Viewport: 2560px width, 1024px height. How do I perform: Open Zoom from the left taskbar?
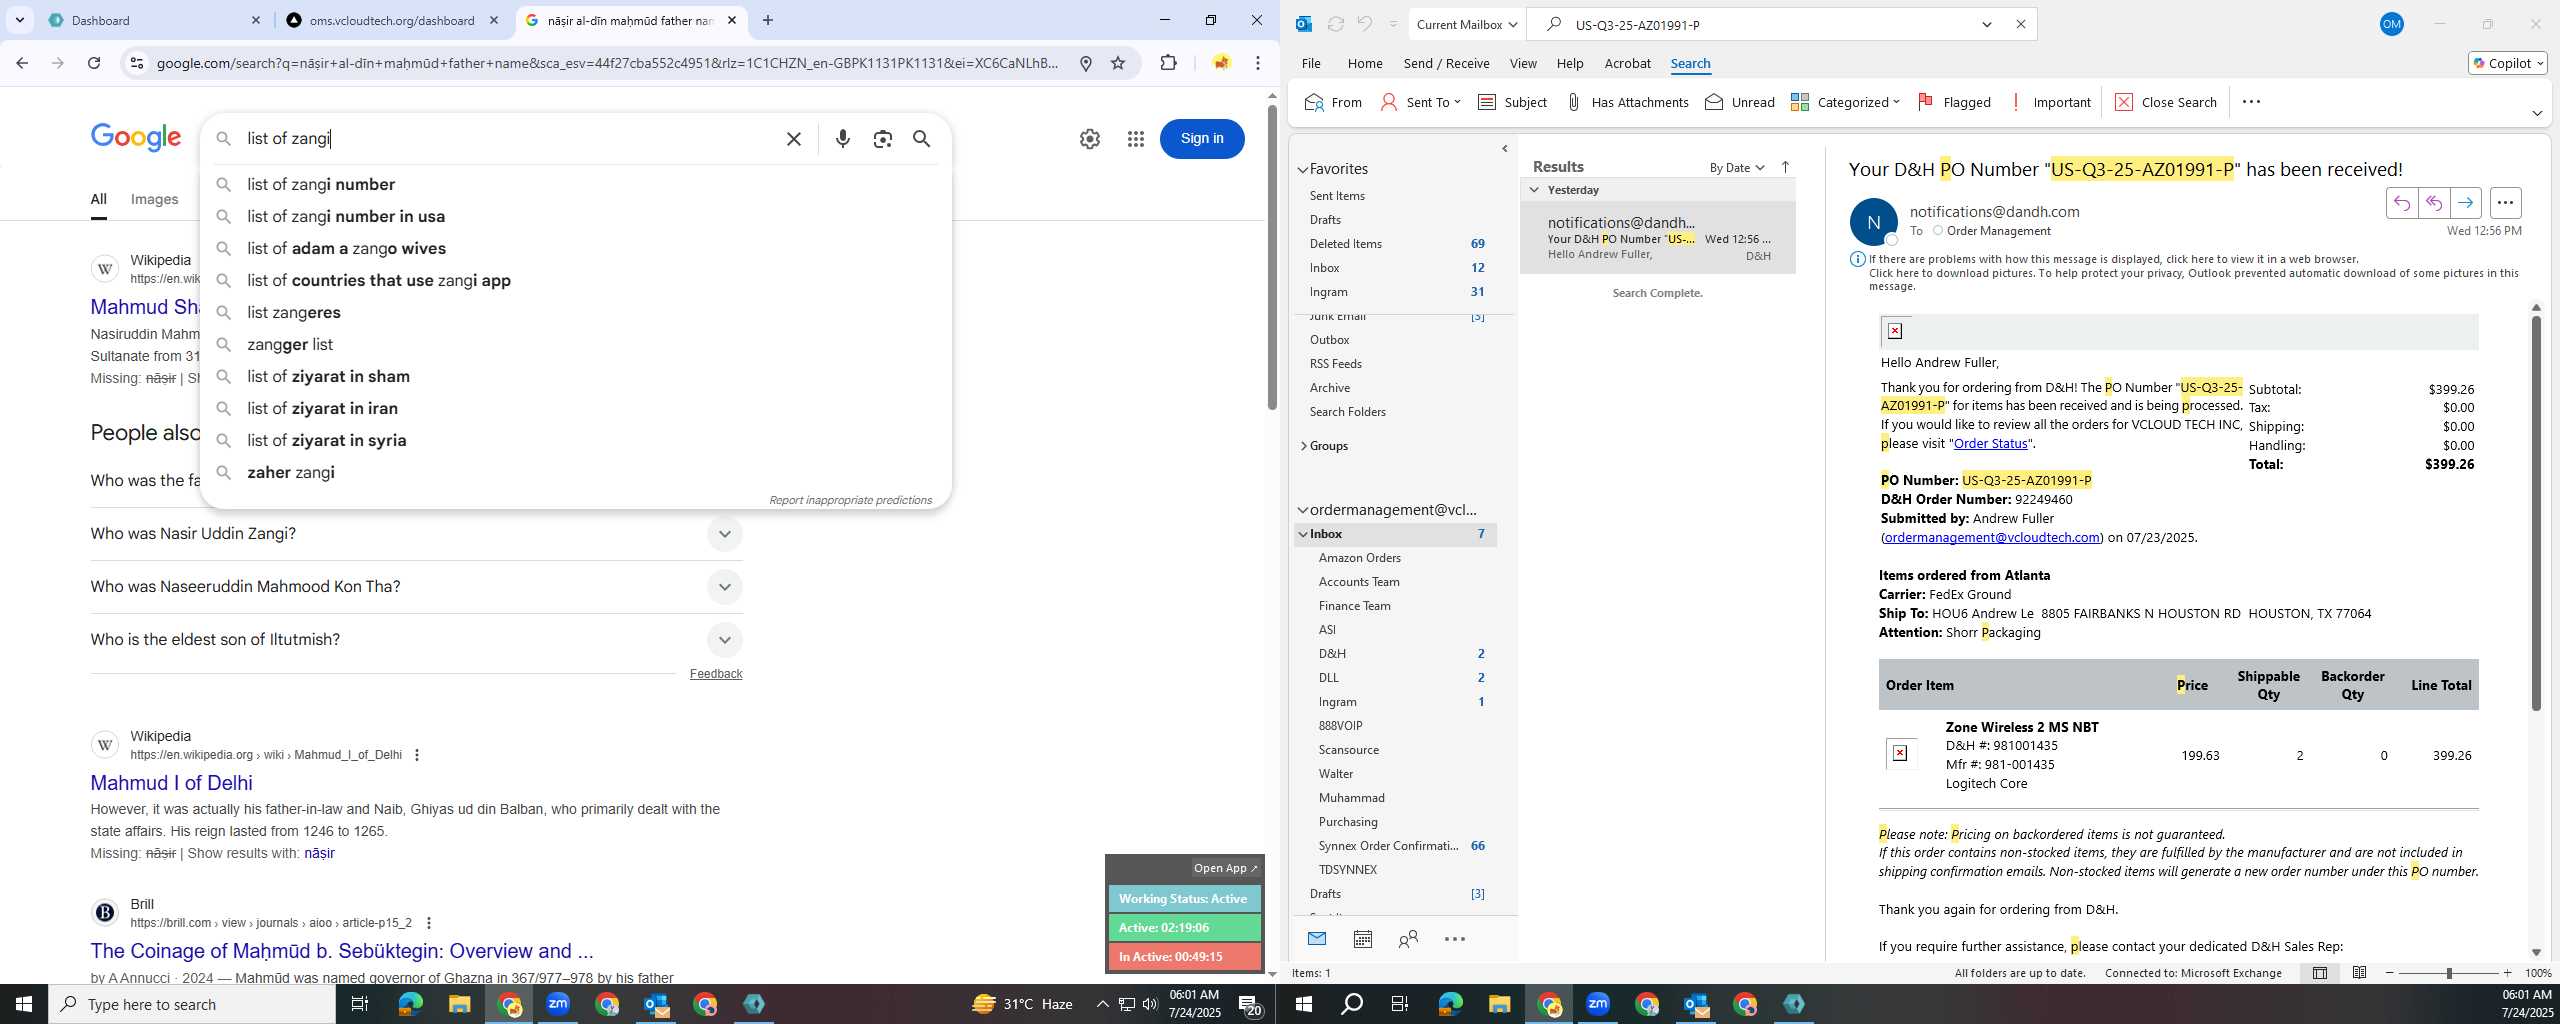pos(558,1004)
